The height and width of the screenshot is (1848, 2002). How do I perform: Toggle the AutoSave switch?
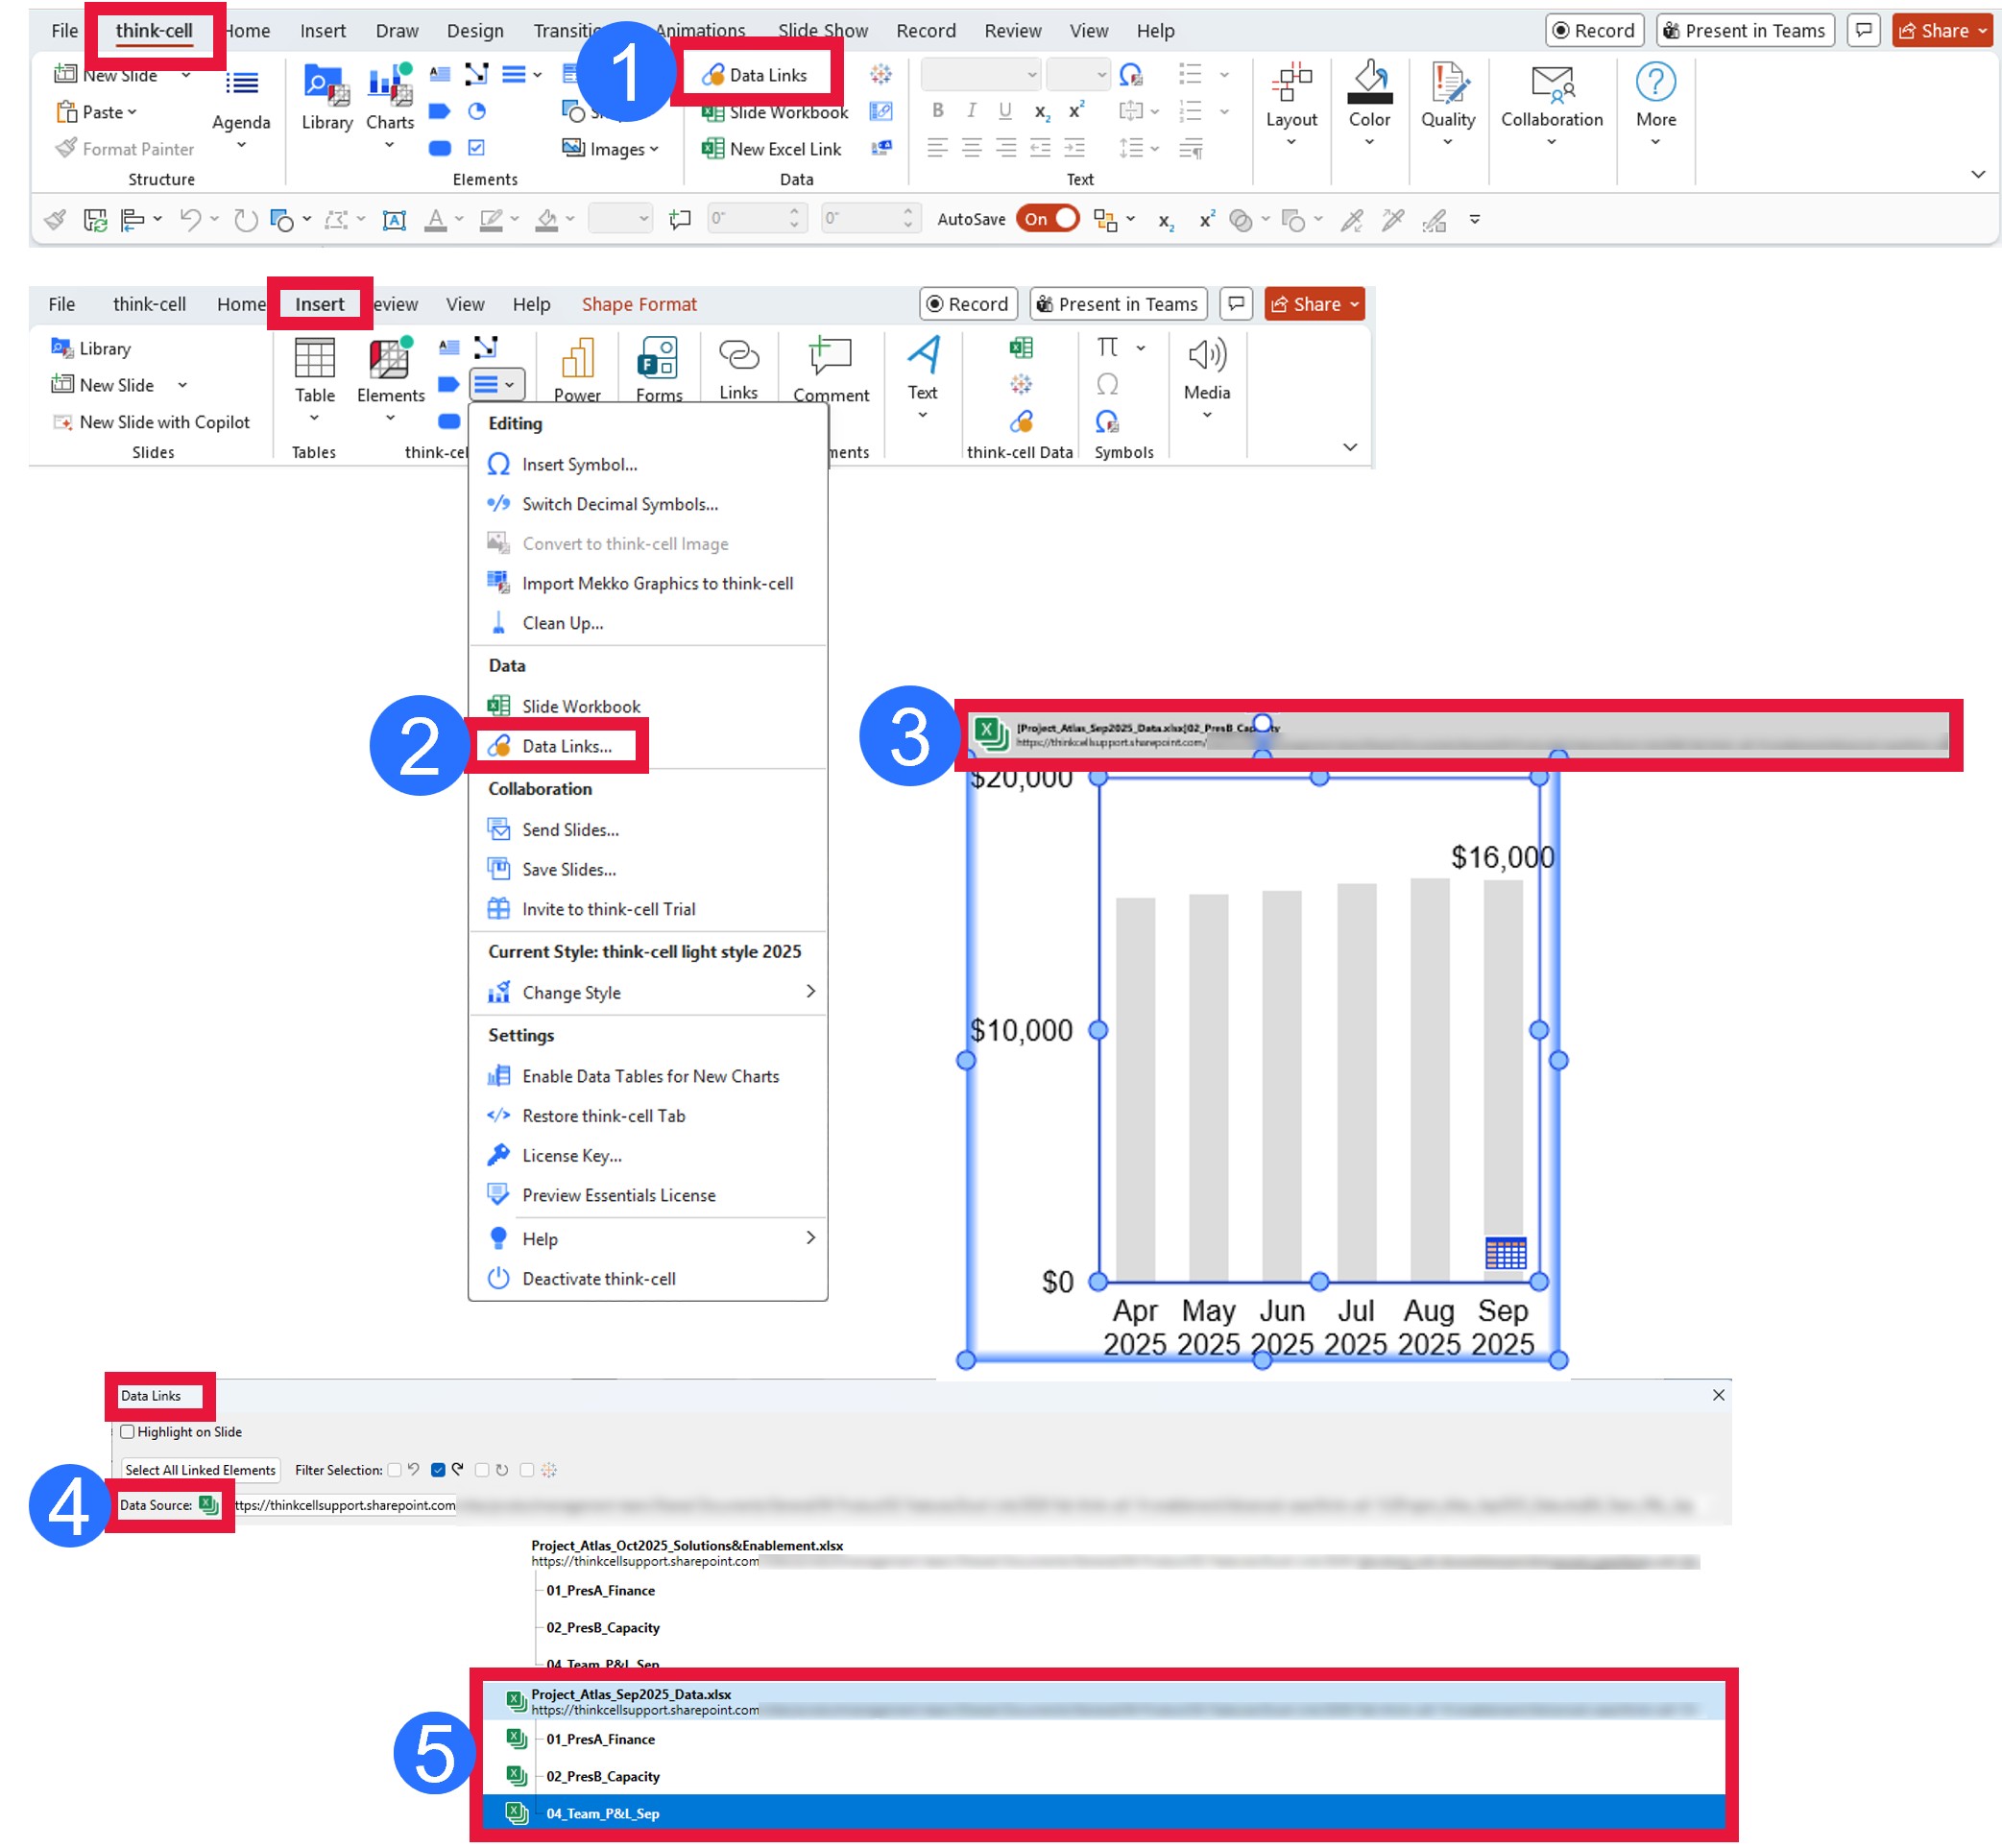pyautogui.click(x=1047, y=219)
